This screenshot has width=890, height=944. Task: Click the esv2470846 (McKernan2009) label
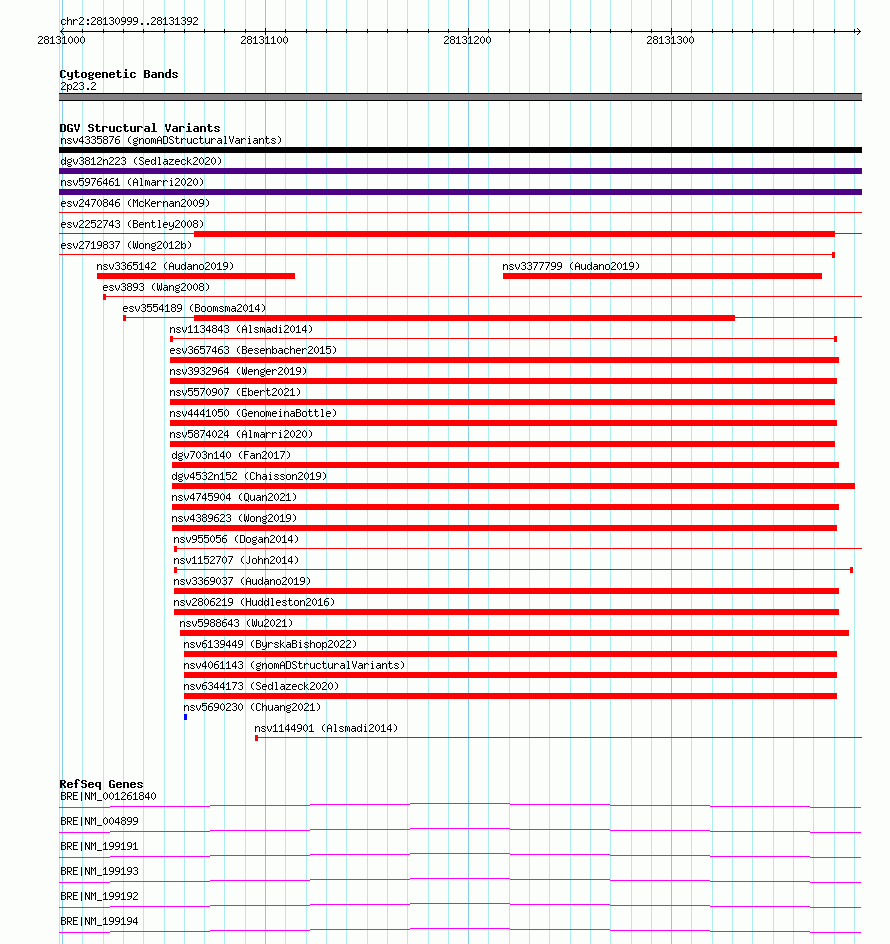click(x=135, y=203)
